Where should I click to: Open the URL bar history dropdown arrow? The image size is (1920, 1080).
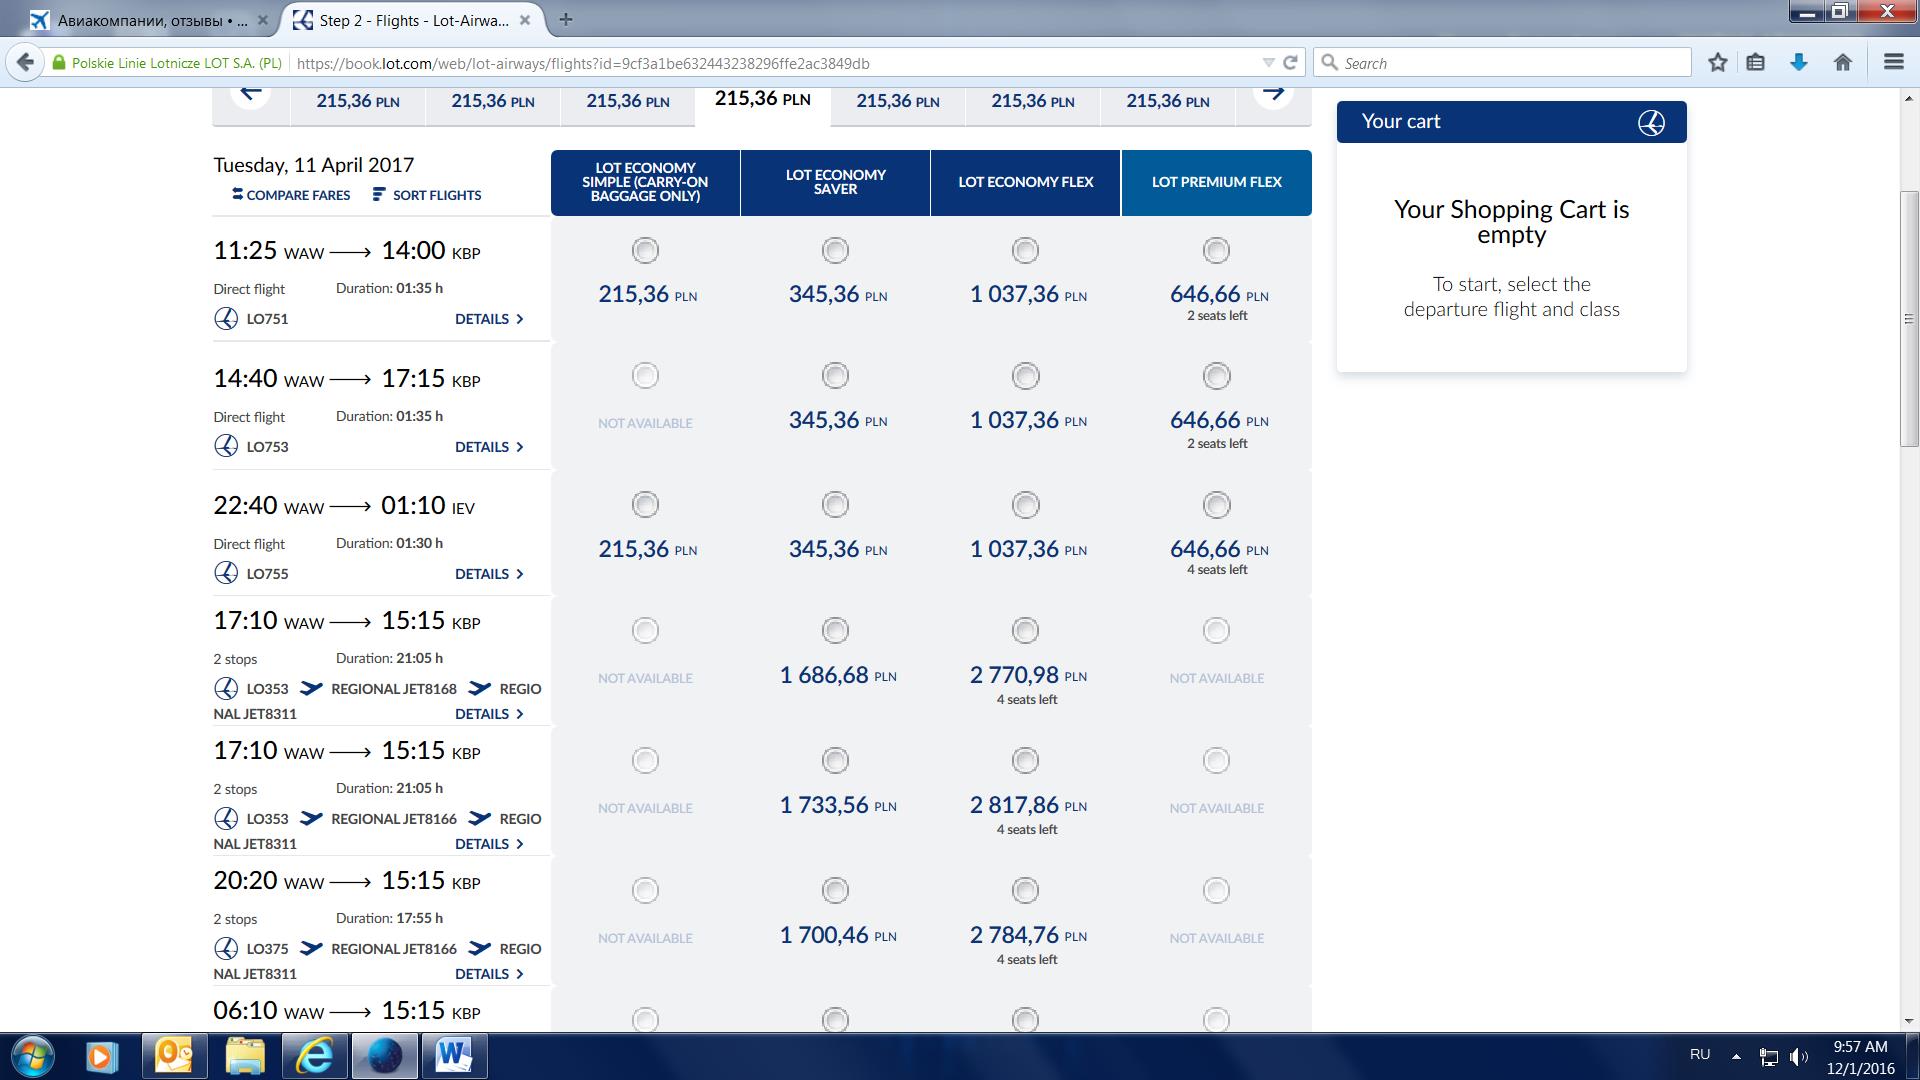click(x=1268, y=62)
